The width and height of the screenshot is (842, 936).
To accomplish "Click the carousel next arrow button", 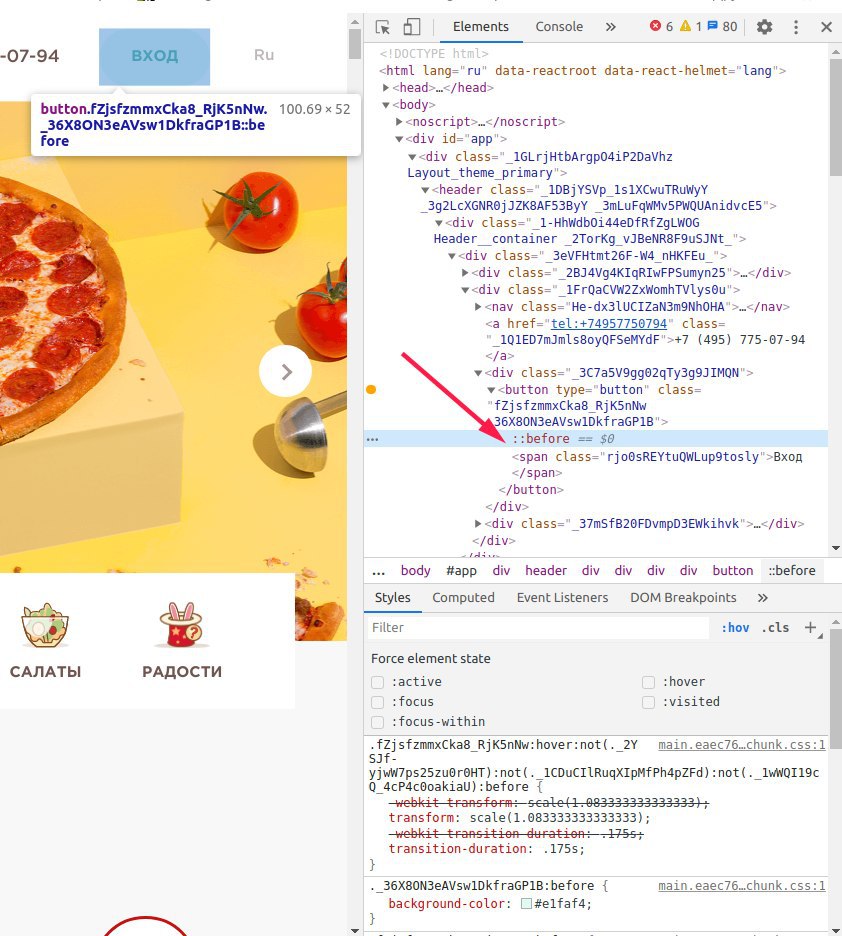I will [x=285, y=371].
